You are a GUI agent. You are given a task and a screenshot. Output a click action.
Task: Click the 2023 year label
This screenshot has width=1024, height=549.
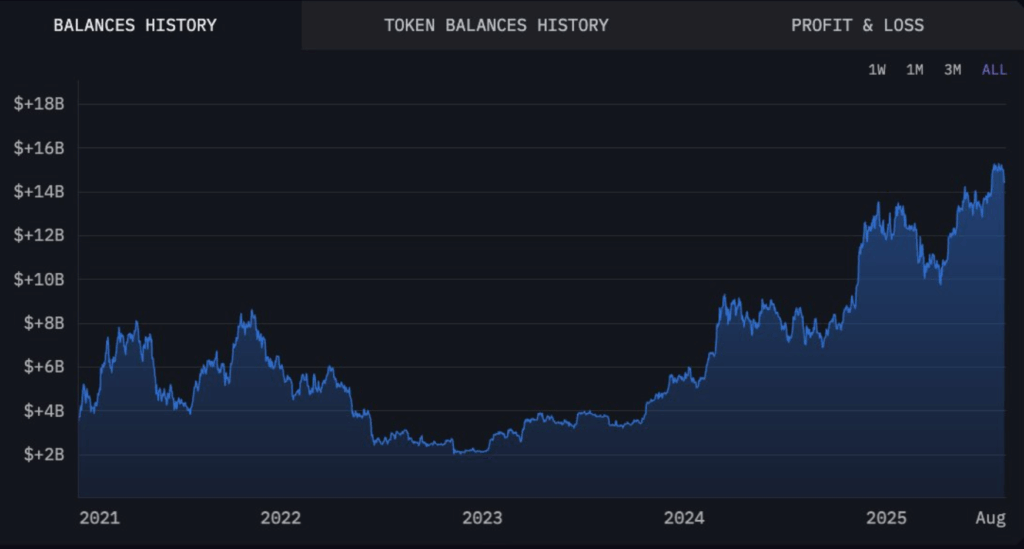483,518
